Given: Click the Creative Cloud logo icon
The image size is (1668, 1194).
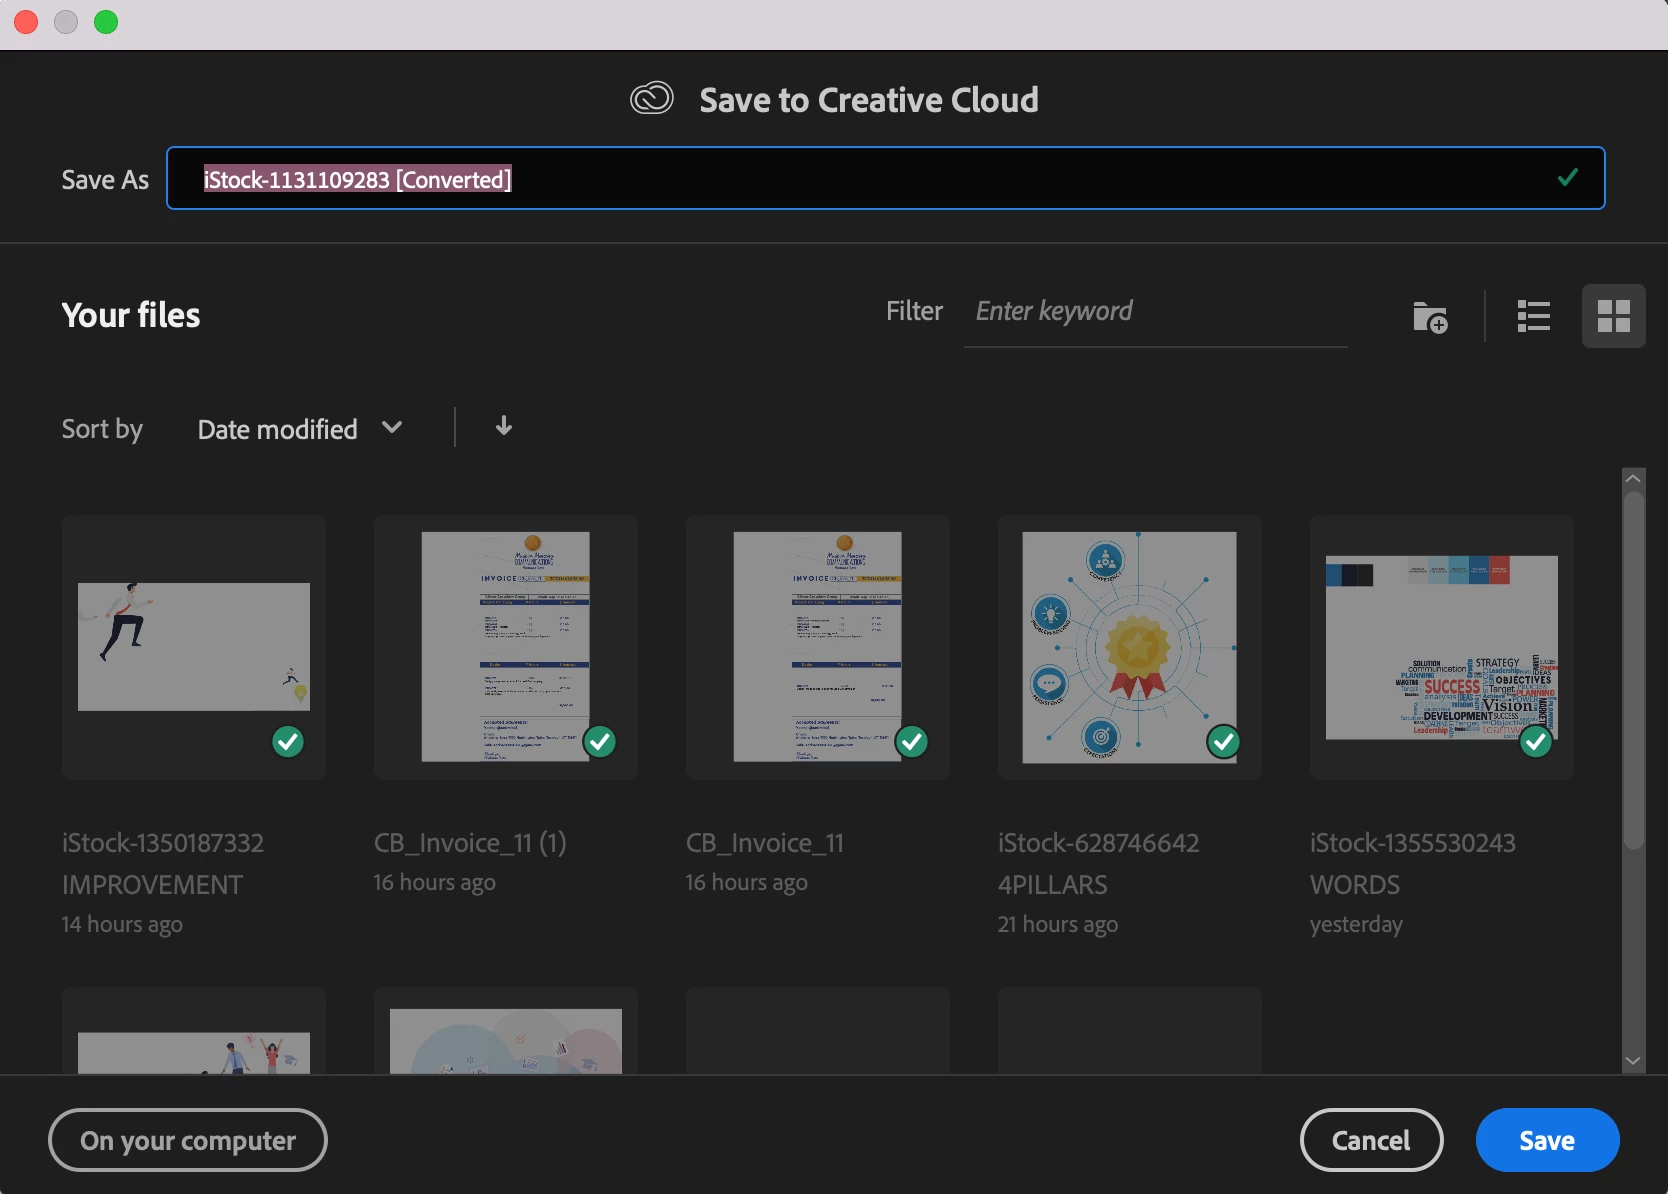Looking at the screenshot, I should [651, 99].
